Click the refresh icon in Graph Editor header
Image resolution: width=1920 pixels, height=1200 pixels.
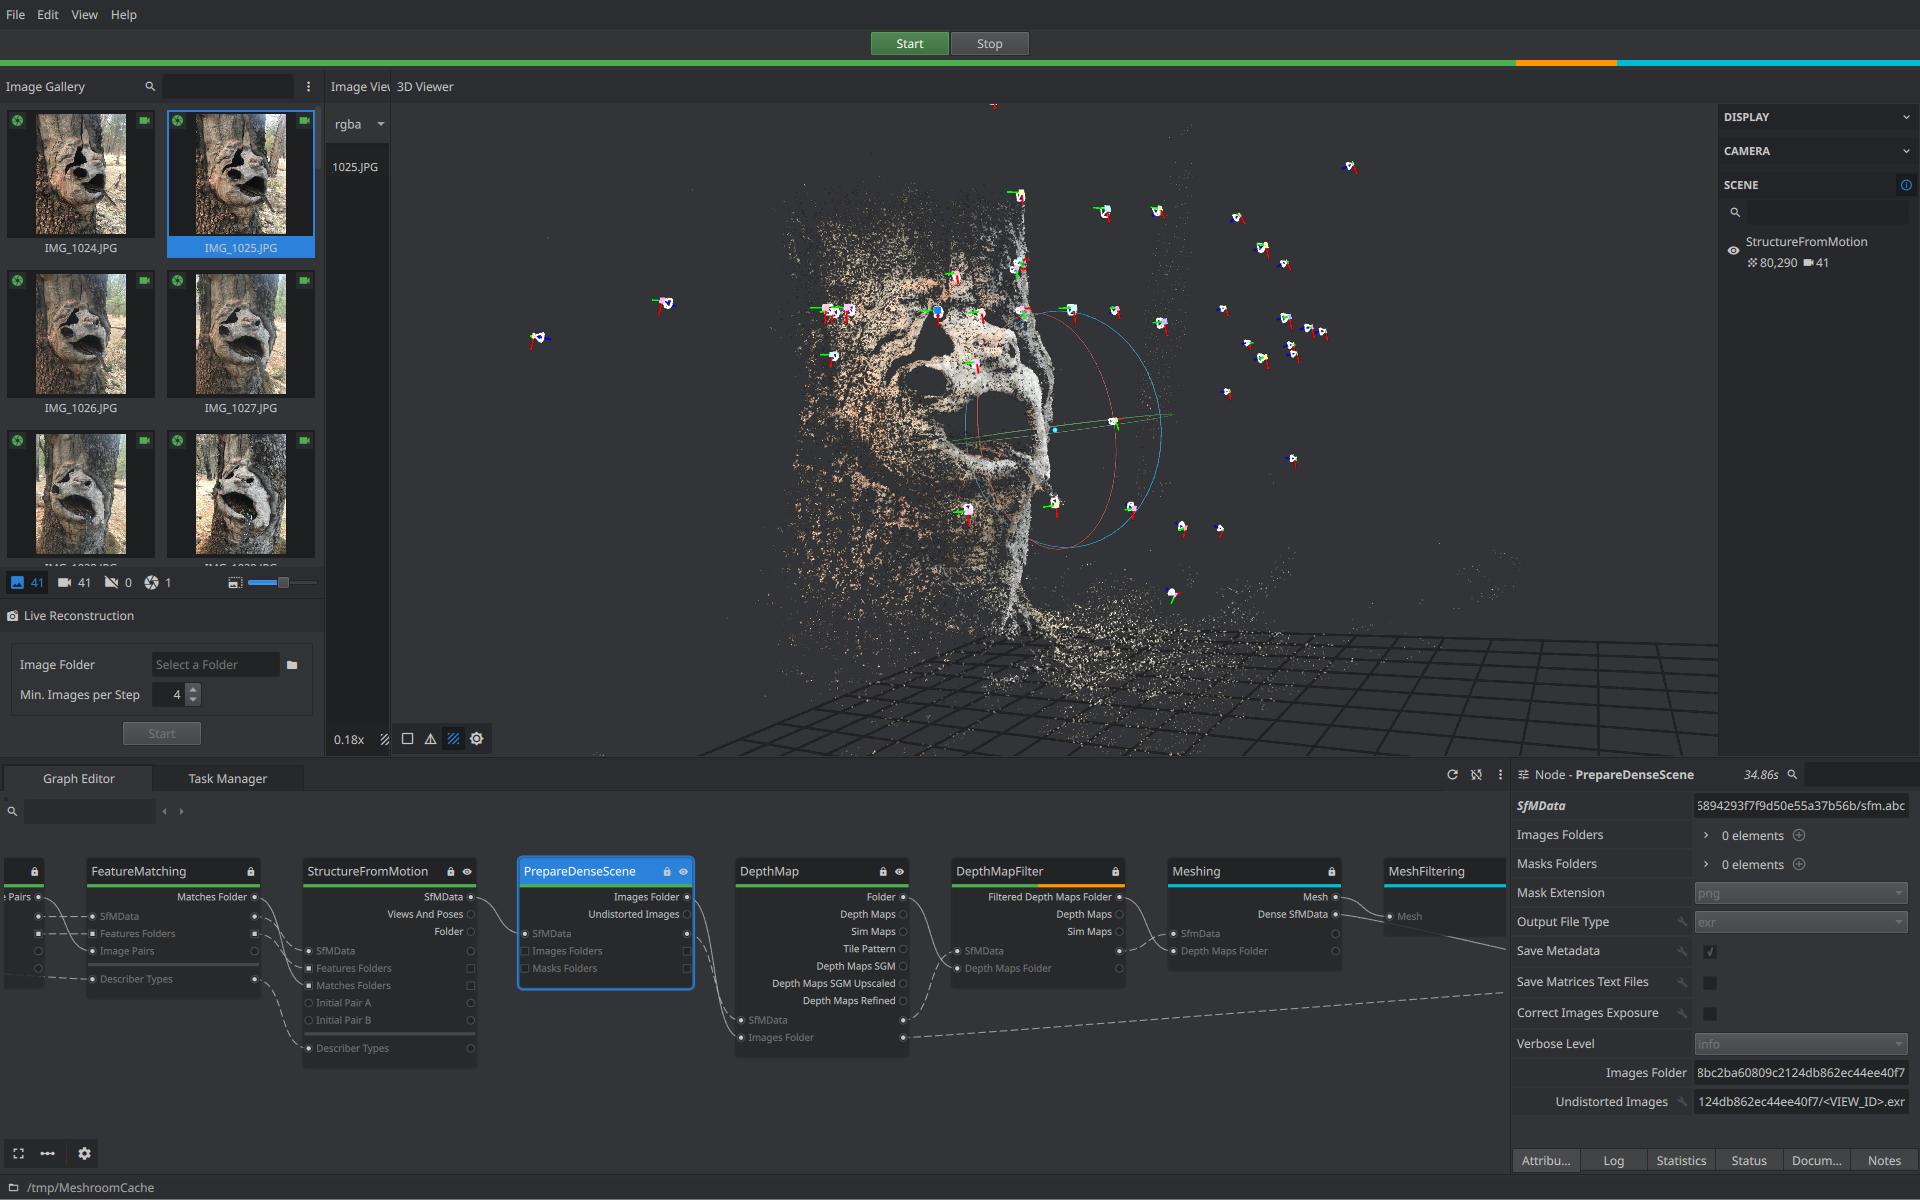tap(1452, 775)
